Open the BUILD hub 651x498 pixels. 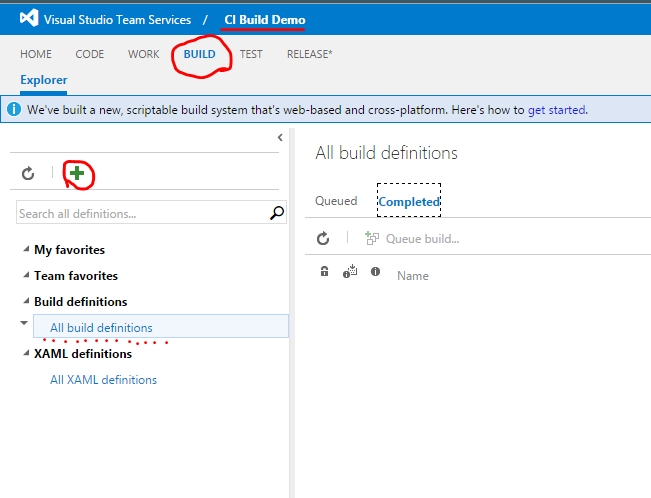coord(200,54)
